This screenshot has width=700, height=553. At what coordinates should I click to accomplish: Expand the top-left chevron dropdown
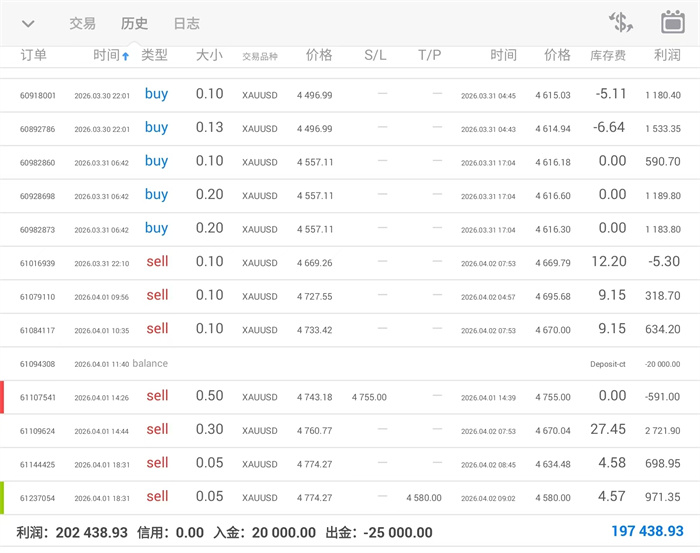coord(28,24)
